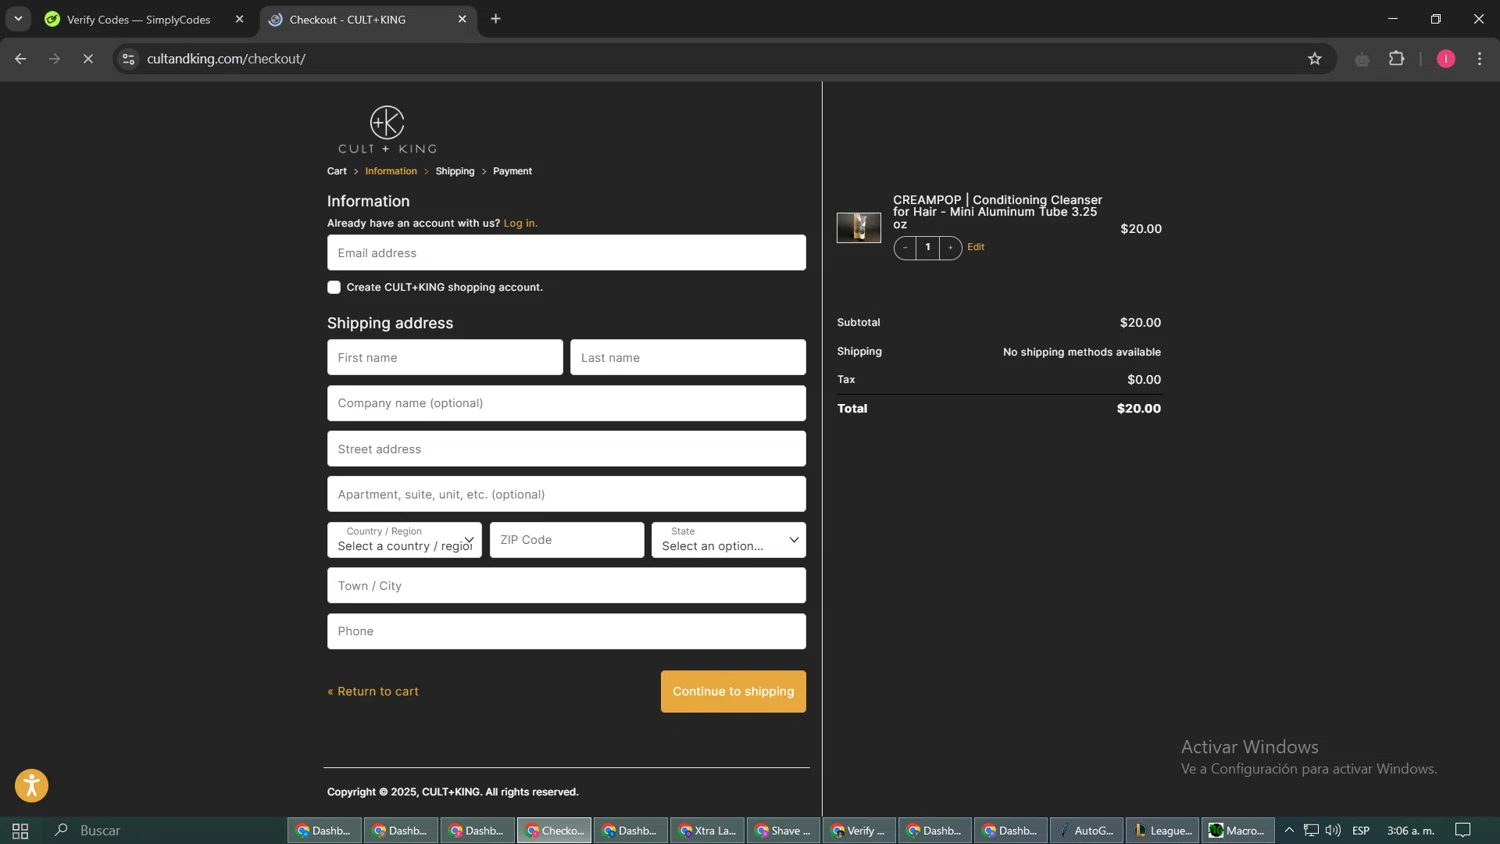The height and width of the screenshot is (844, 1500).
Task: Click the 3:06 a. m. clock
Action: 1411,830
